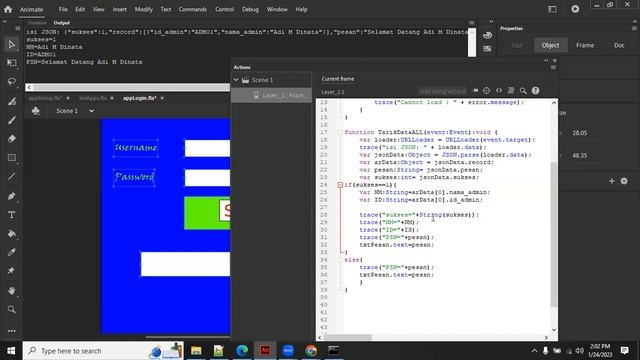Toggle the code fold at line 17
This screenshot has width=640, height=360.
tap(340, 132)
